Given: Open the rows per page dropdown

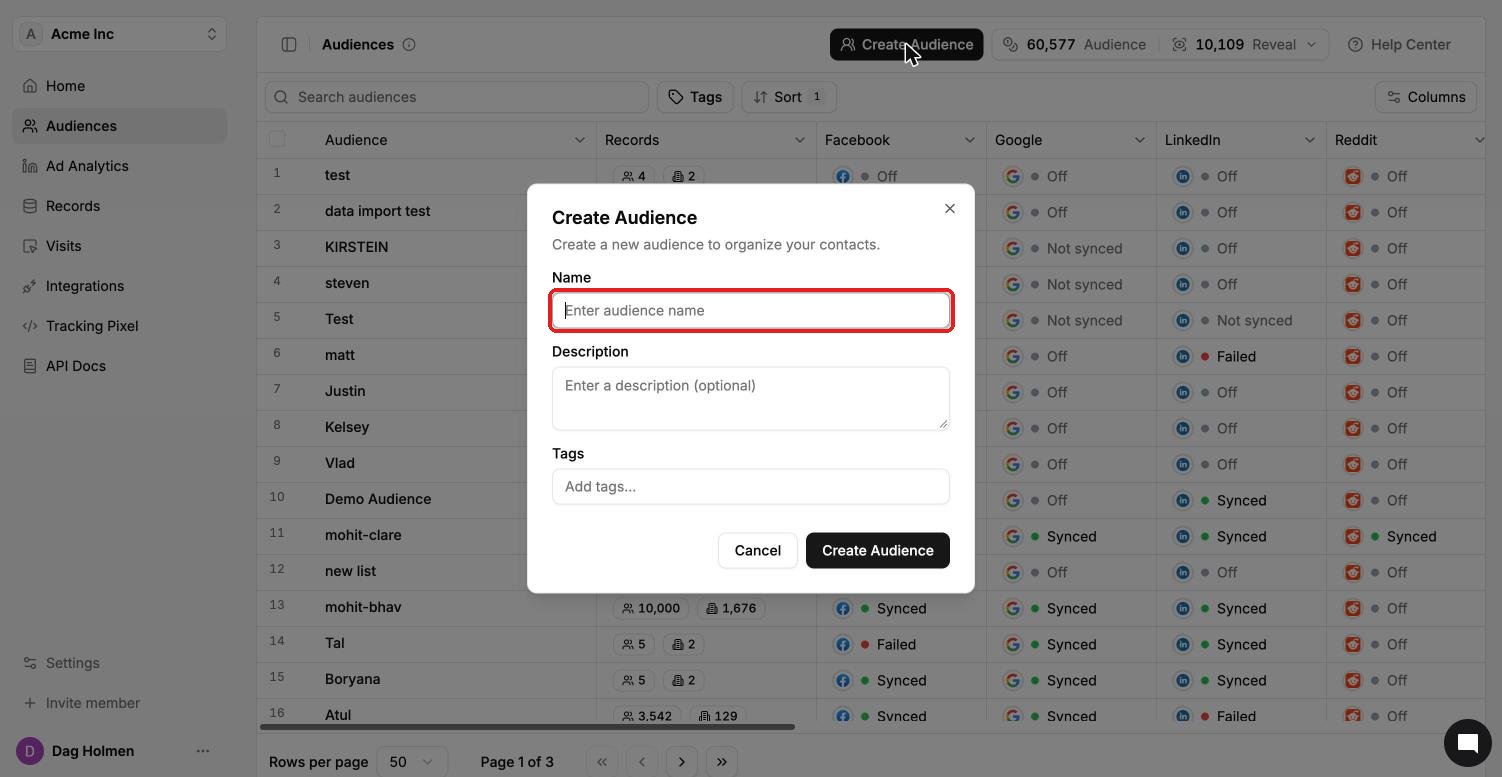Looking at the screenshot, I should 412,762.
